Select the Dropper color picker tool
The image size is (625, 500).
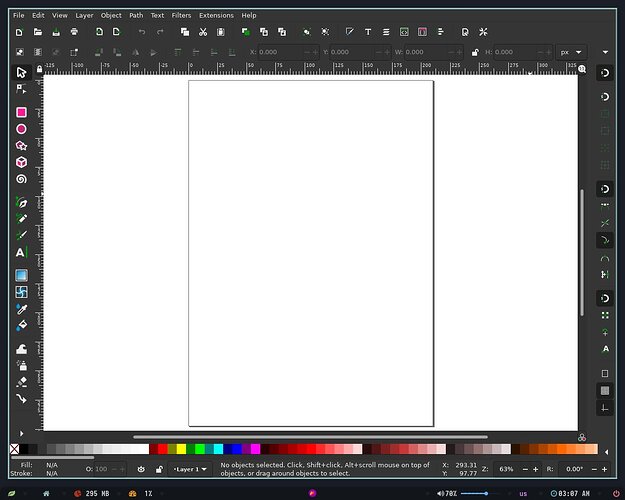(x=22, y=309)
